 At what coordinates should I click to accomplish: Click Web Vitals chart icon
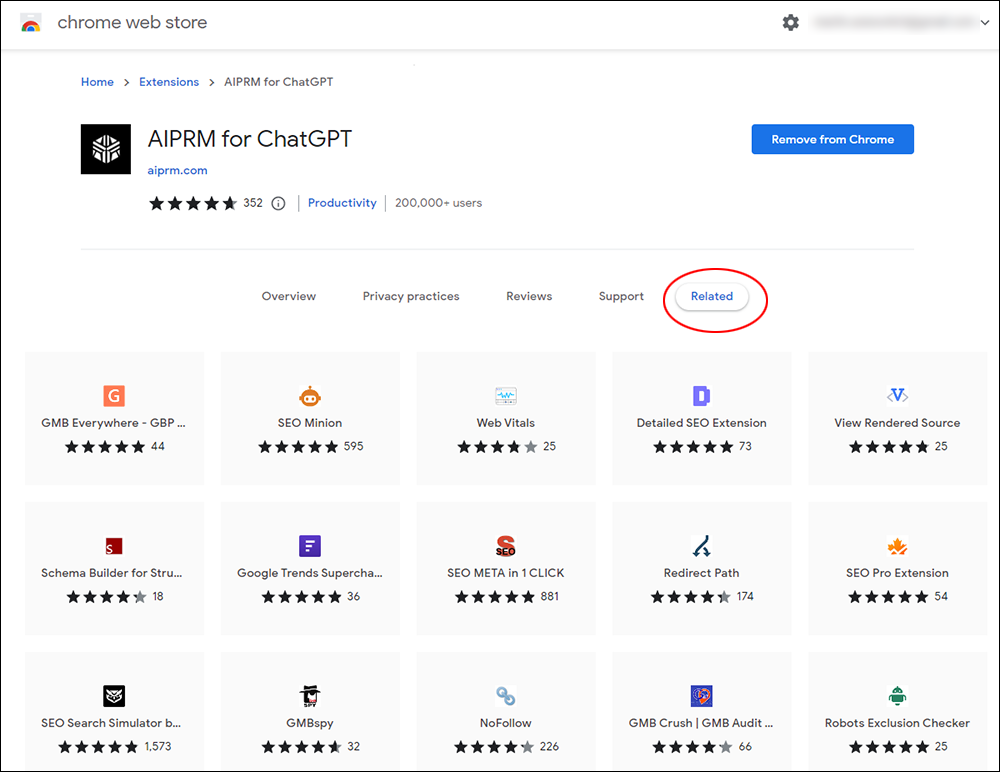click(506, 396)
